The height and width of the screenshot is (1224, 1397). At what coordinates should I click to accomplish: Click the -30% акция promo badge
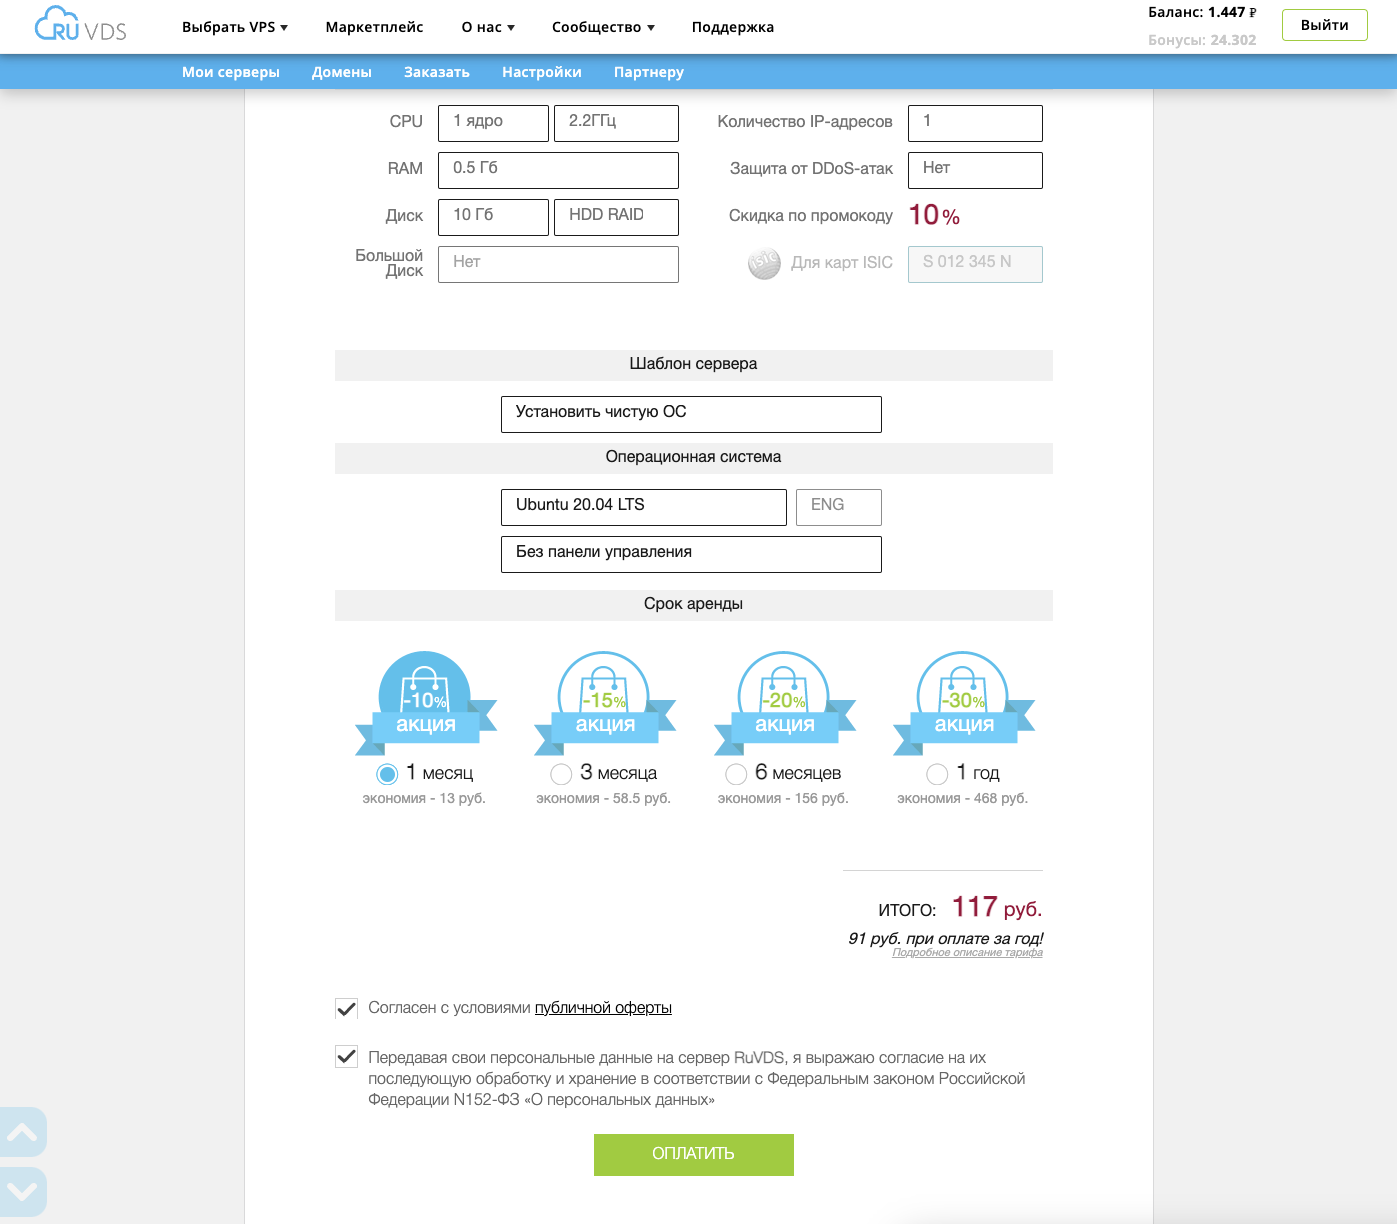point(964,703)
